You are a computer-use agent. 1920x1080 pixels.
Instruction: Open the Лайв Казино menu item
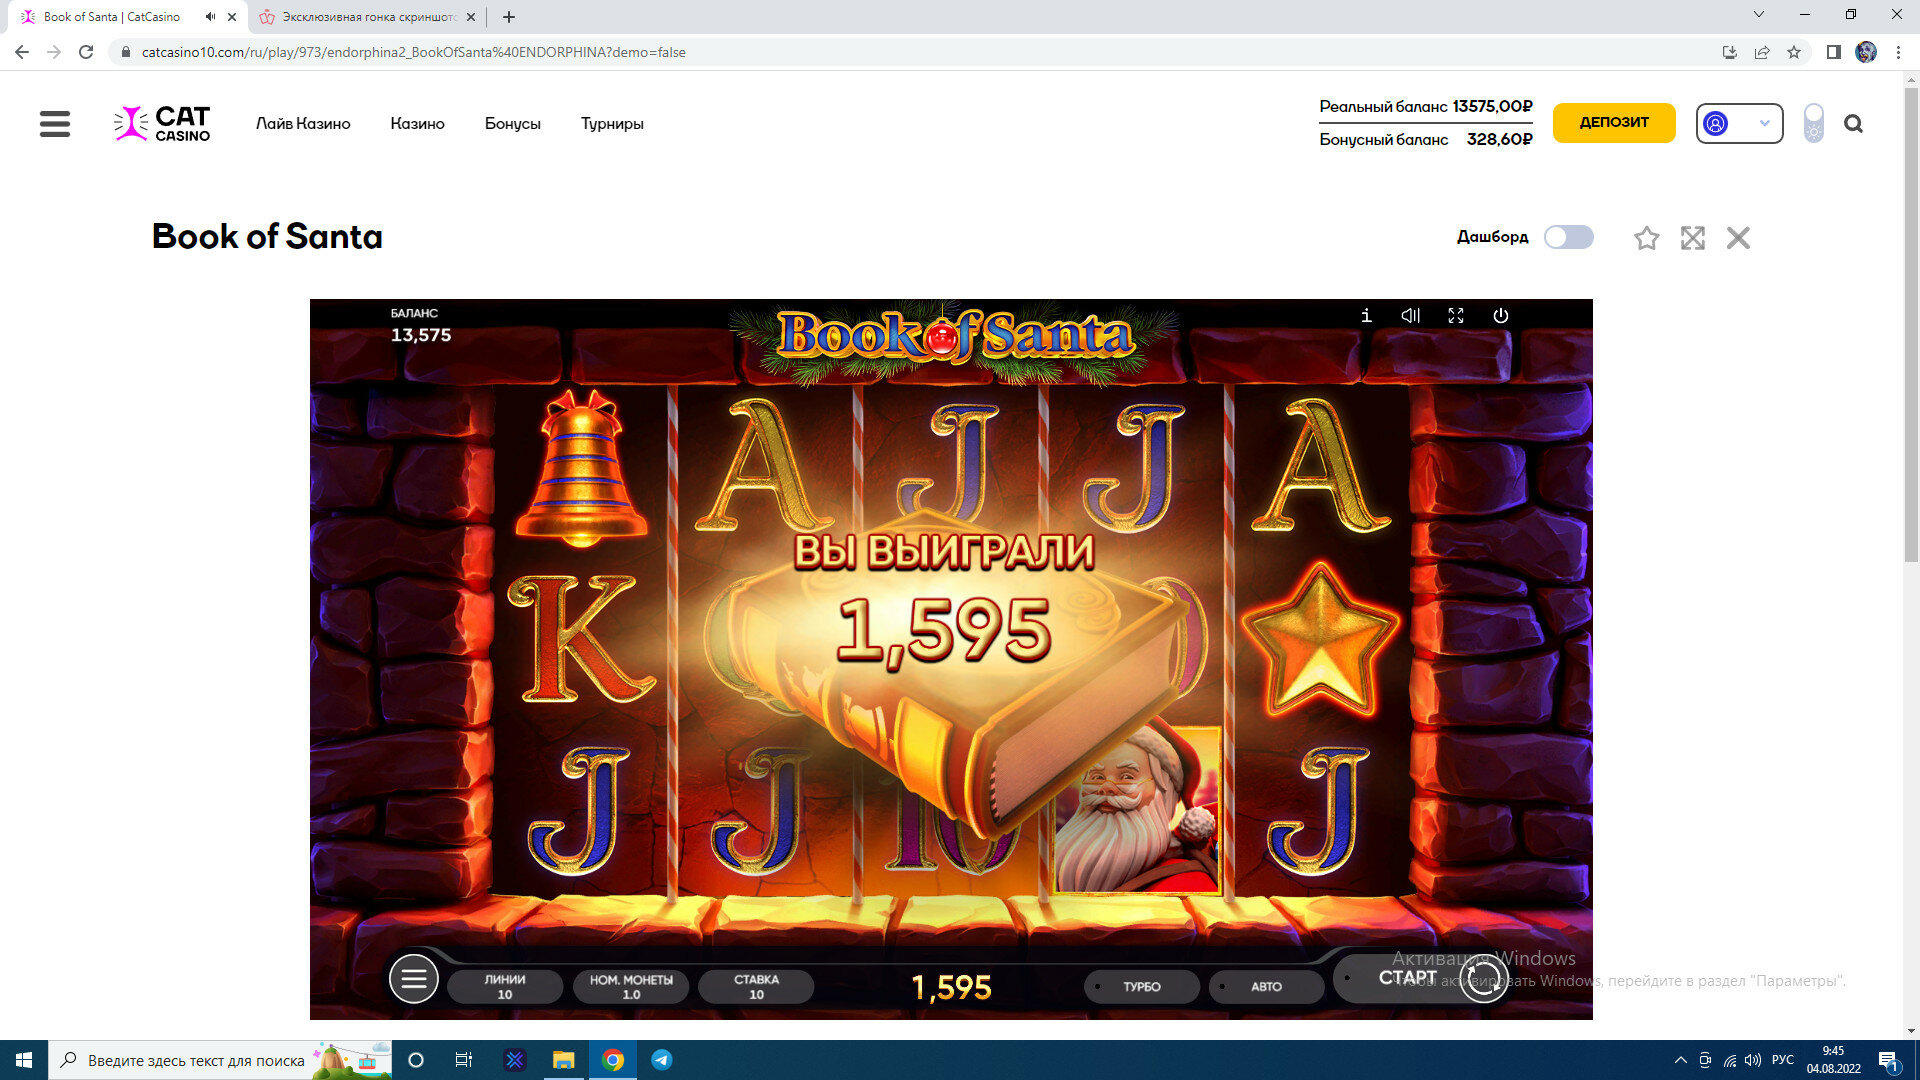[303, 124]
